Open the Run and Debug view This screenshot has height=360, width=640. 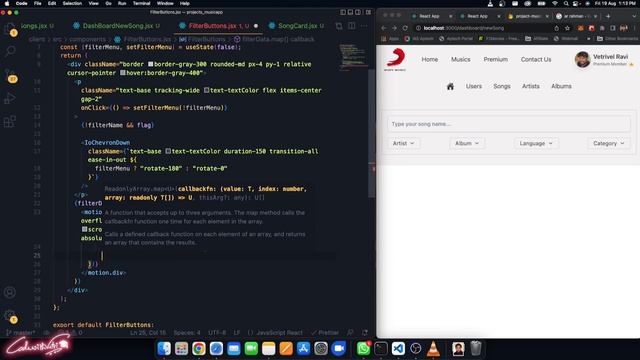[x=10, y=98]
